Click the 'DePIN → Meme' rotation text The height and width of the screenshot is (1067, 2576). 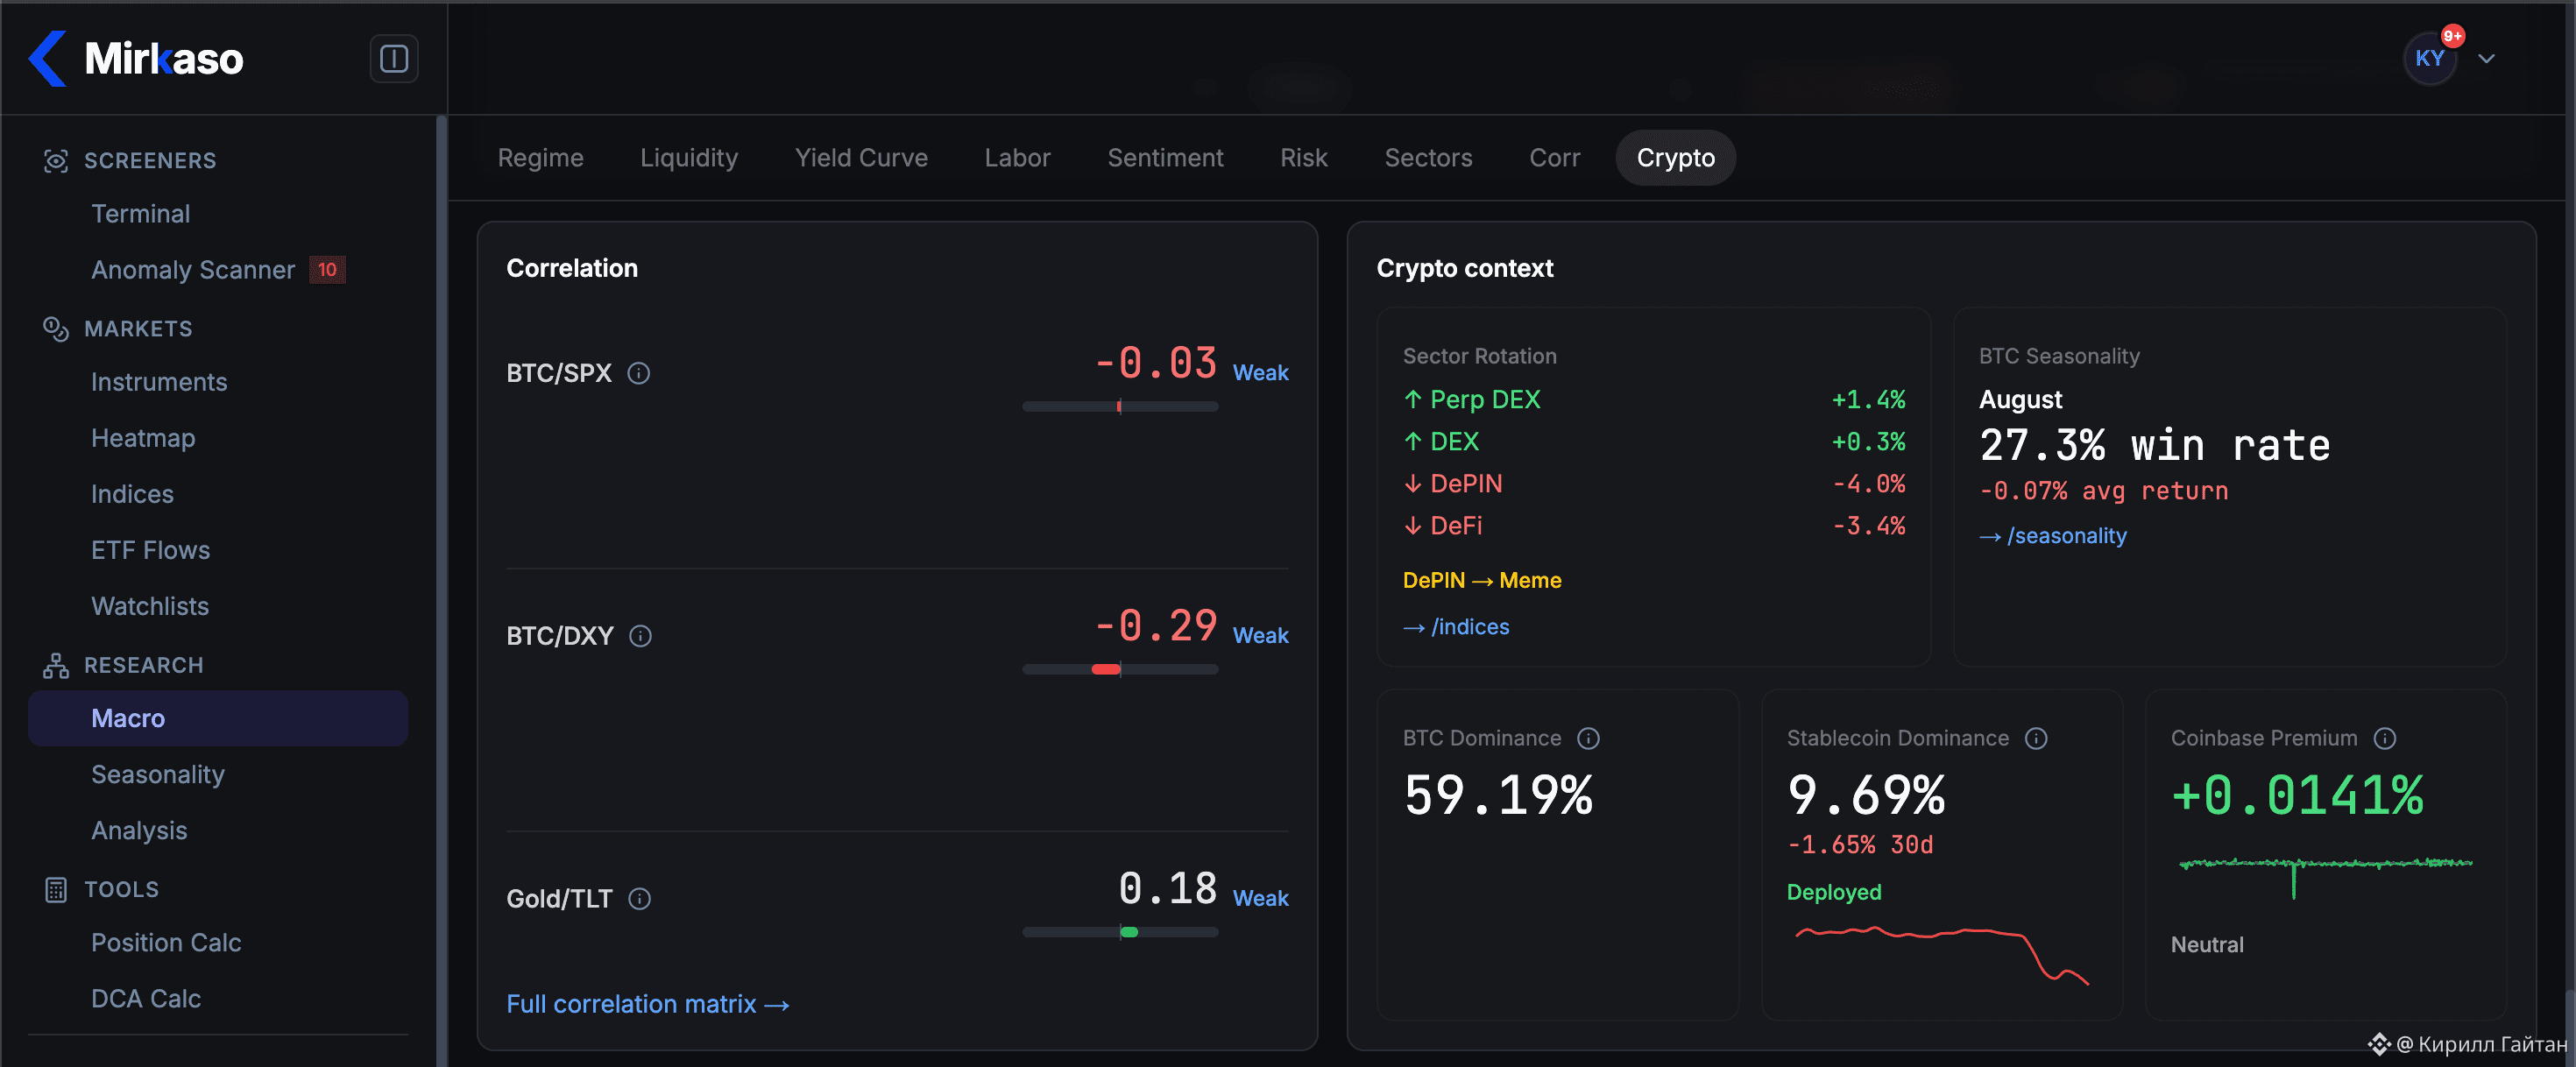pos(1482,581)
